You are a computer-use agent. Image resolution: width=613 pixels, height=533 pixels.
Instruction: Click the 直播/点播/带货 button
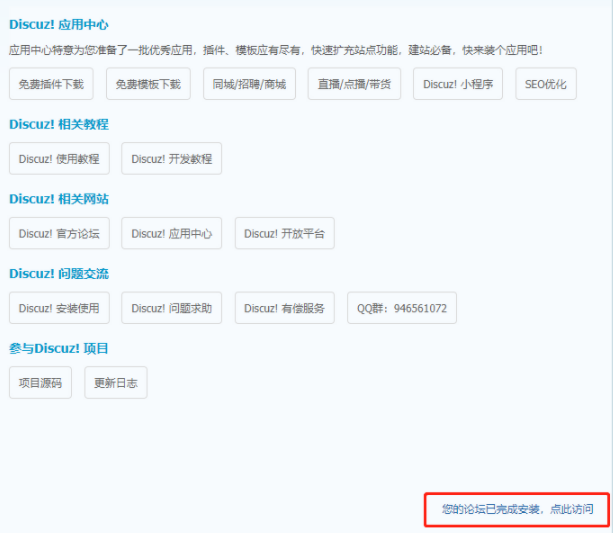[354, 84]
